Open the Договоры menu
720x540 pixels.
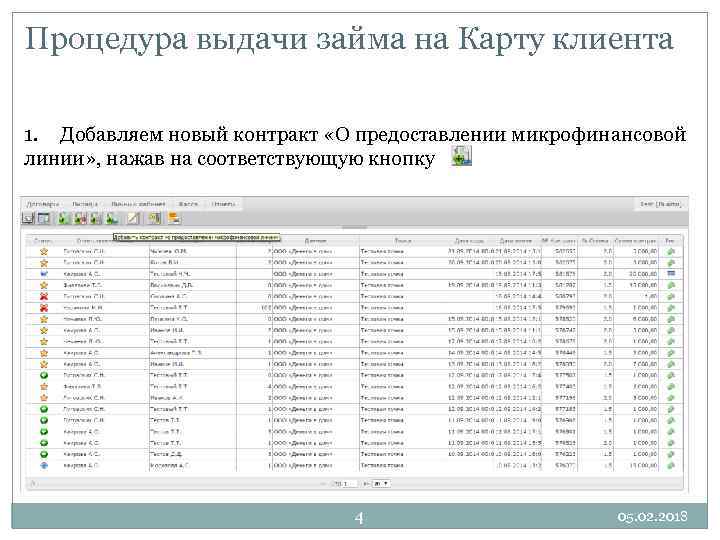point(43,204)
